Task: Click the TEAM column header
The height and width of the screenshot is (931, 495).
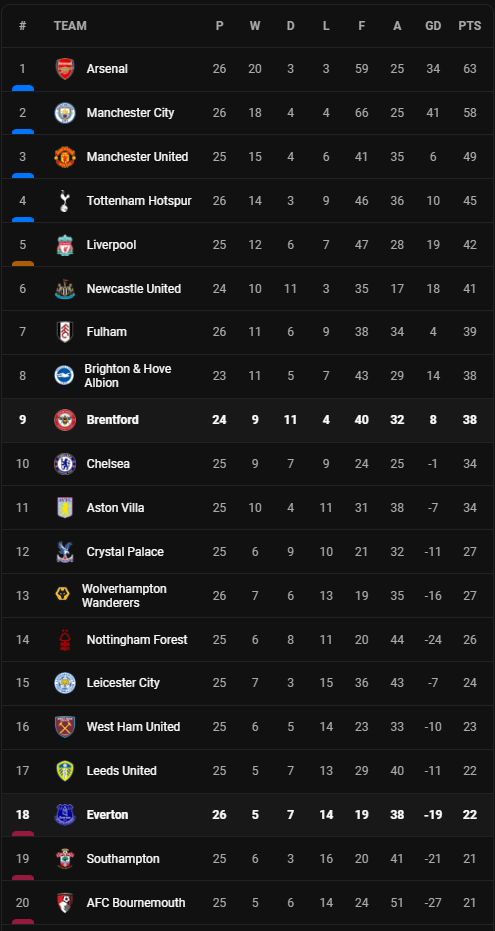Action: (x=70, y=26)
